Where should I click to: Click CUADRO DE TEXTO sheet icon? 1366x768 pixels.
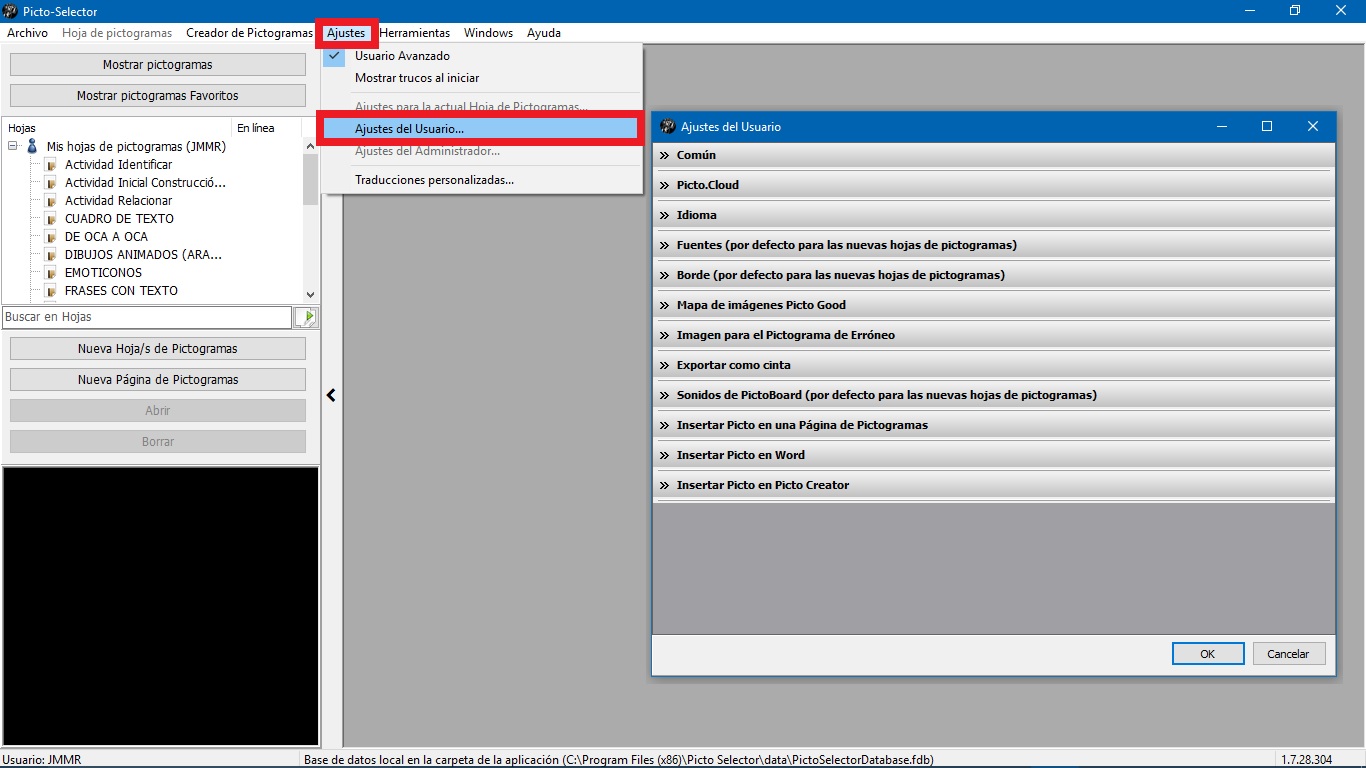[50, 218]
